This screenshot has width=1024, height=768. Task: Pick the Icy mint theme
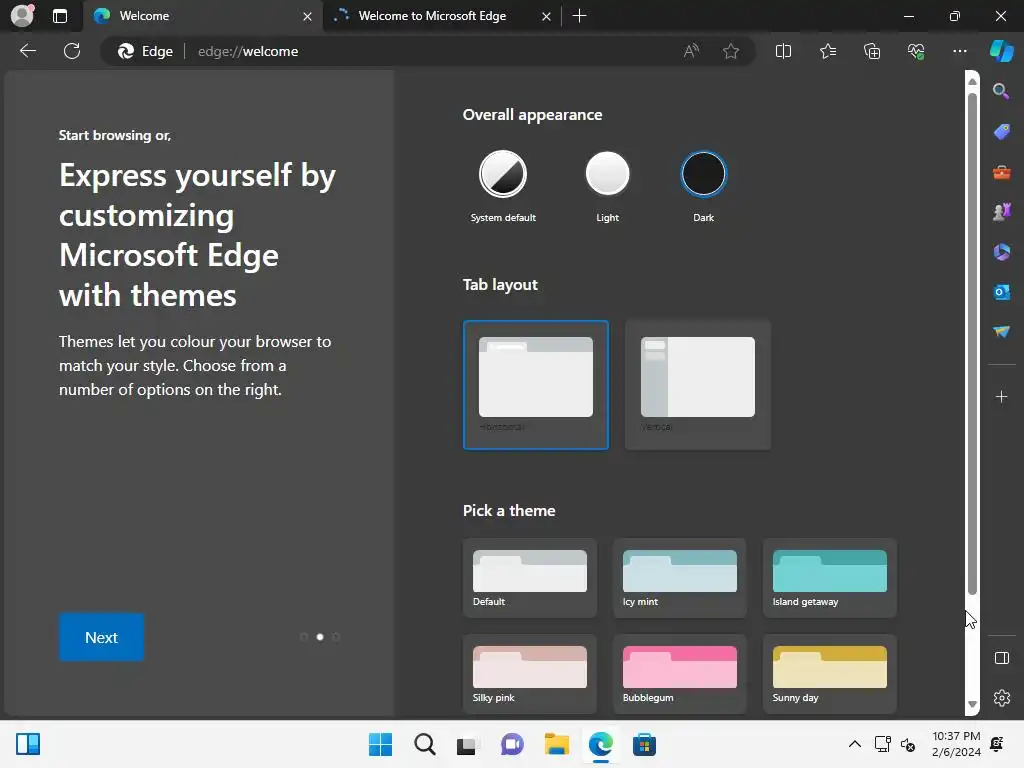pyautogui.click(x=679, y=578)
